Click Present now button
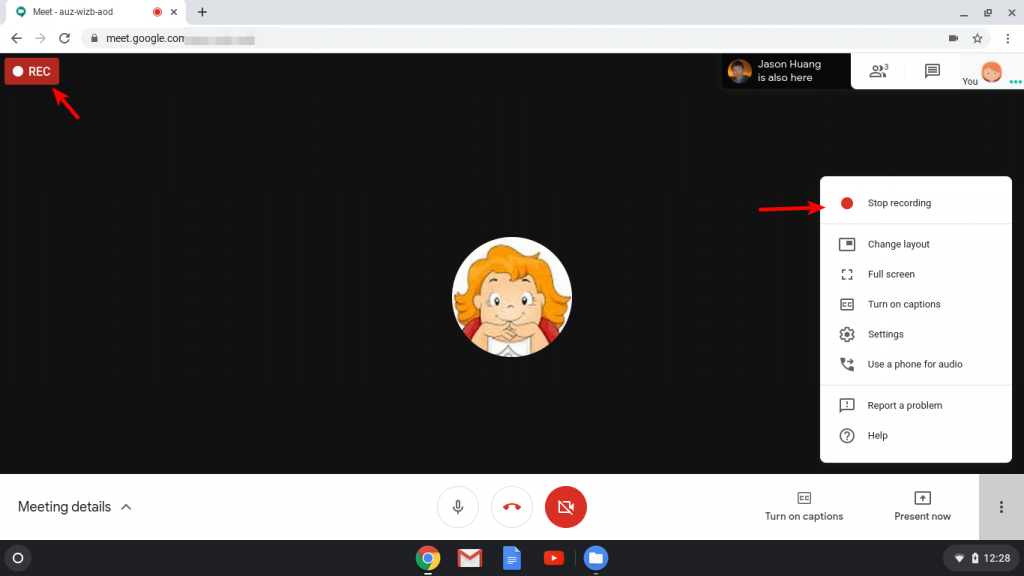 (x=922, y=507)
